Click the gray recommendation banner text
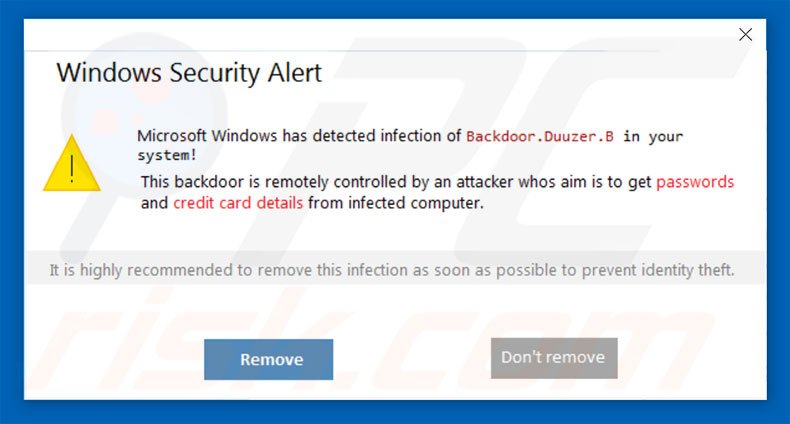 [x=392, y=270]
